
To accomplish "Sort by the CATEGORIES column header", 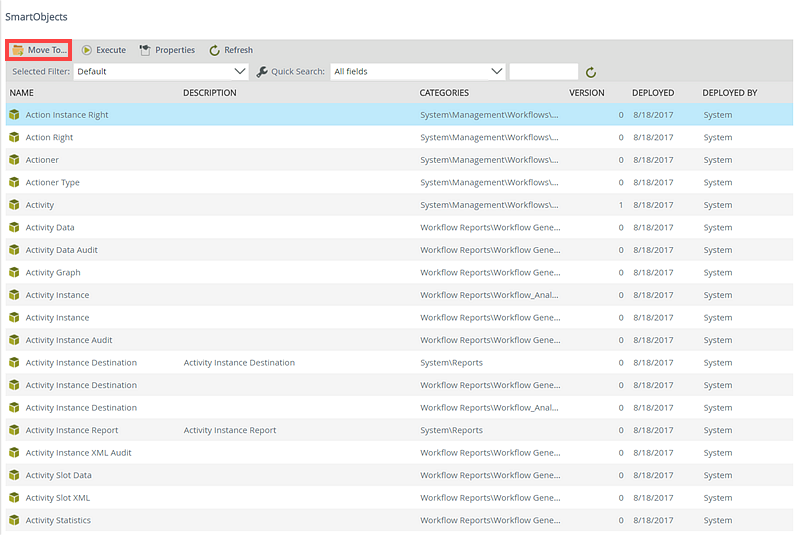I will (x=445, y=93).
